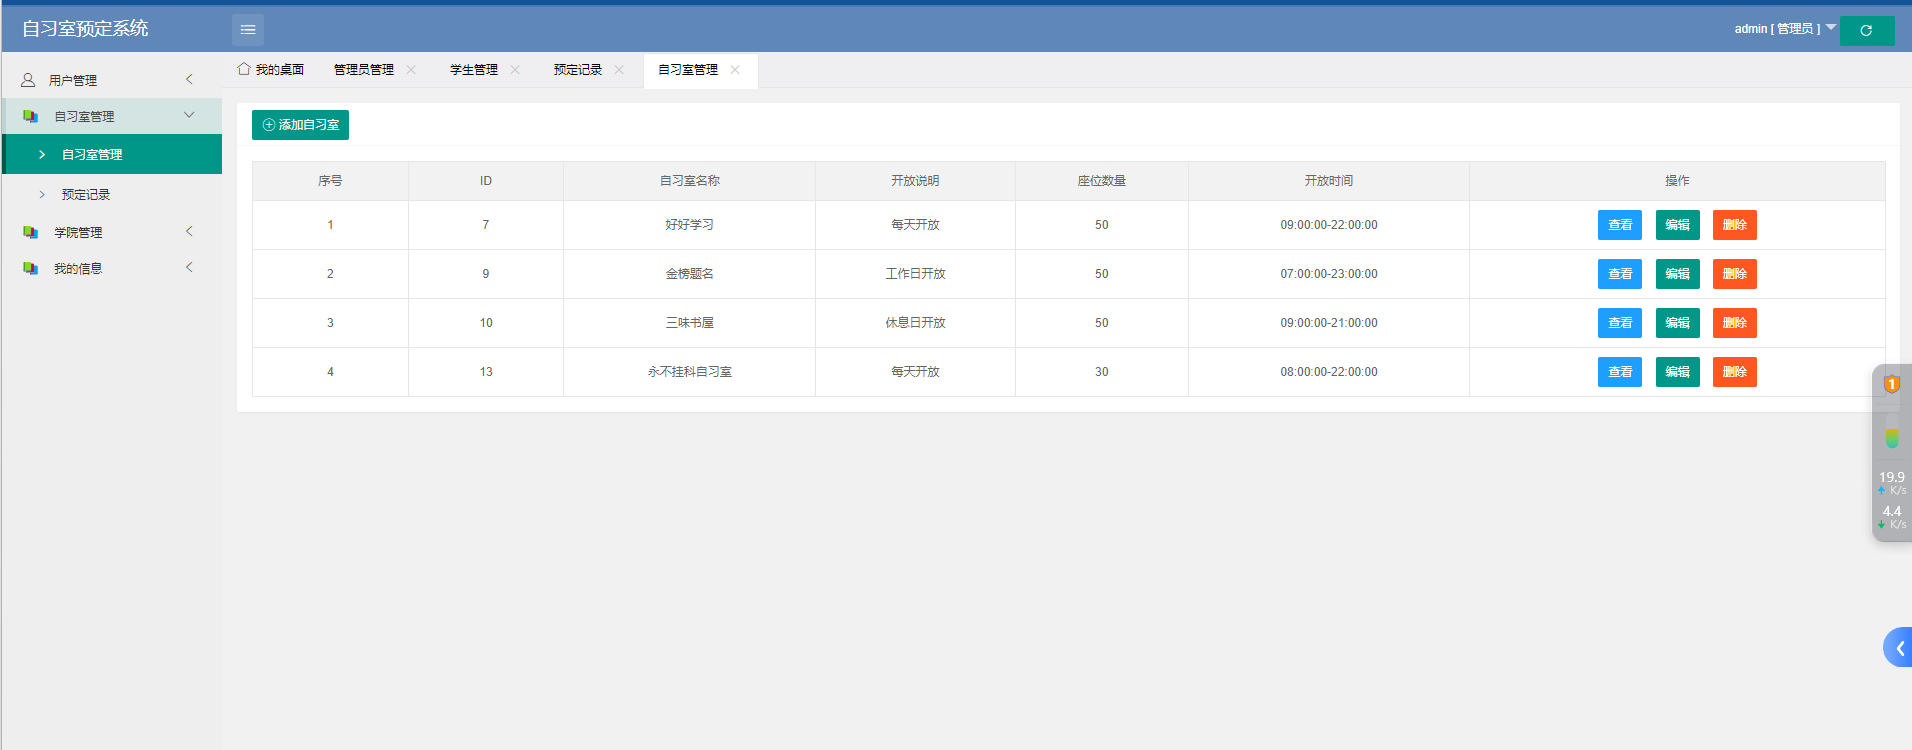
Task: Click the 开放说明 column header
Action: click(x=915, y=181)
